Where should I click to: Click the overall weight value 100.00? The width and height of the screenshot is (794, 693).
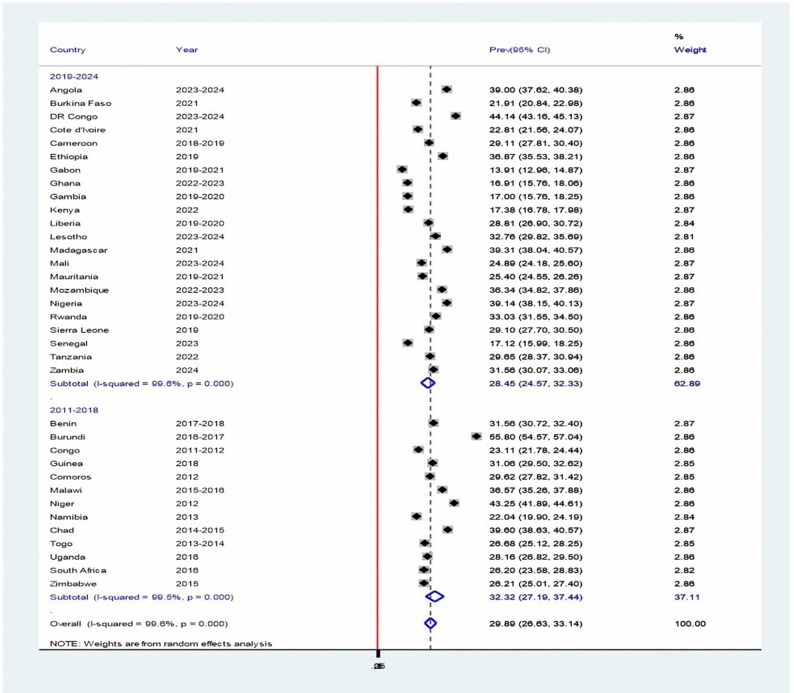[x=690, y=624]
